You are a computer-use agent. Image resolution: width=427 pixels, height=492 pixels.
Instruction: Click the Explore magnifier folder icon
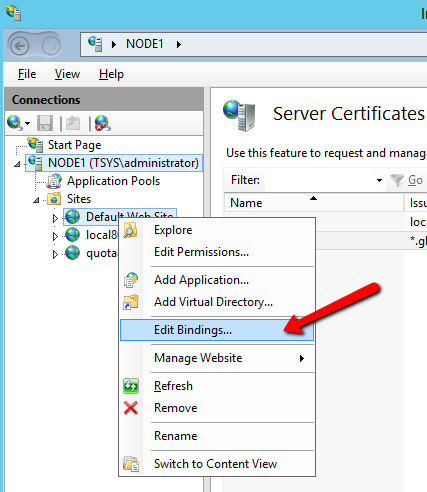coord(131,230)
